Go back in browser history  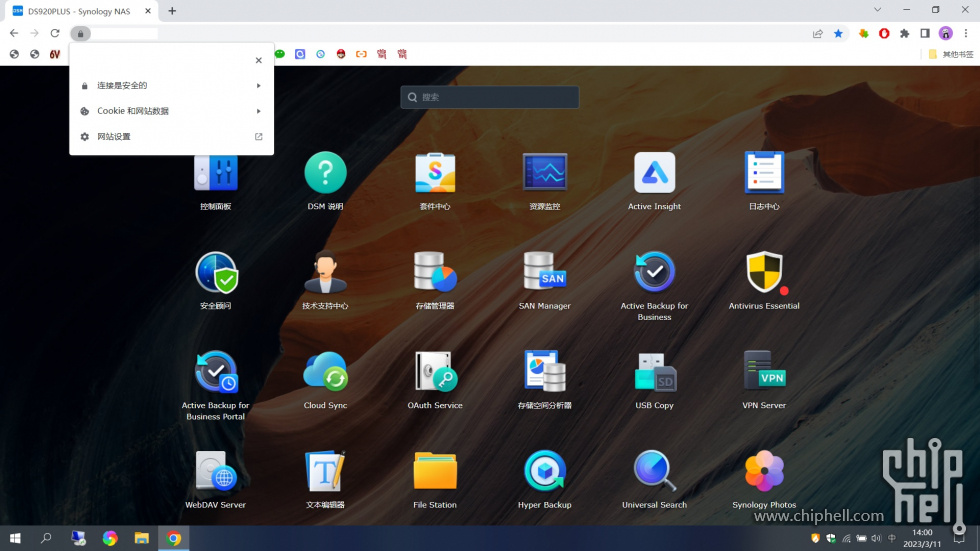pos(14,33)
